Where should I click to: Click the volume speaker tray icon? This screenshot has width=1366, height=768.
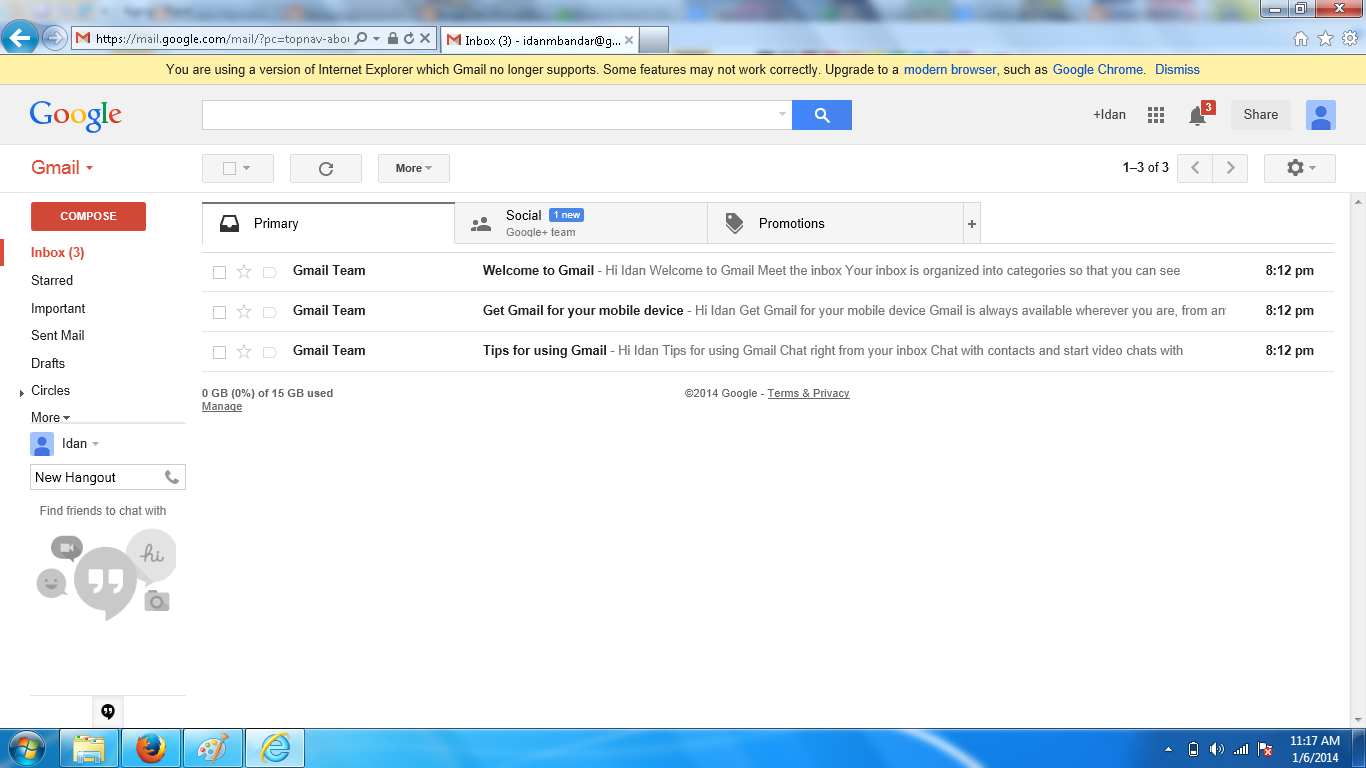pyautogui.click(x=1216, y=749)
